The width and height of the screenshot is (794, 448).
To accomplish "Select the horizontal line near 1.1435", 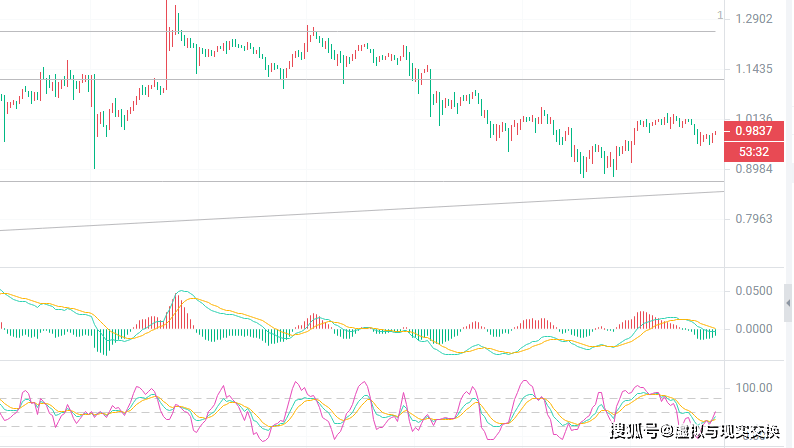I will pyautogui.click(x=400, y=79).
